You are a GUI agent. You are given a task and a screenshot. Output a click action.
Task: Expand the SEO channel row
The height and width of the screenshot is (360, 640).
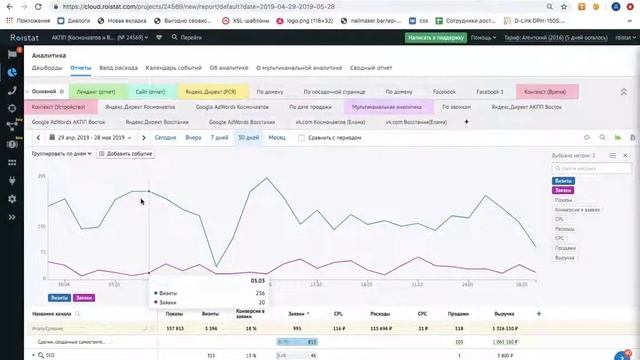(x=33, y=356)
